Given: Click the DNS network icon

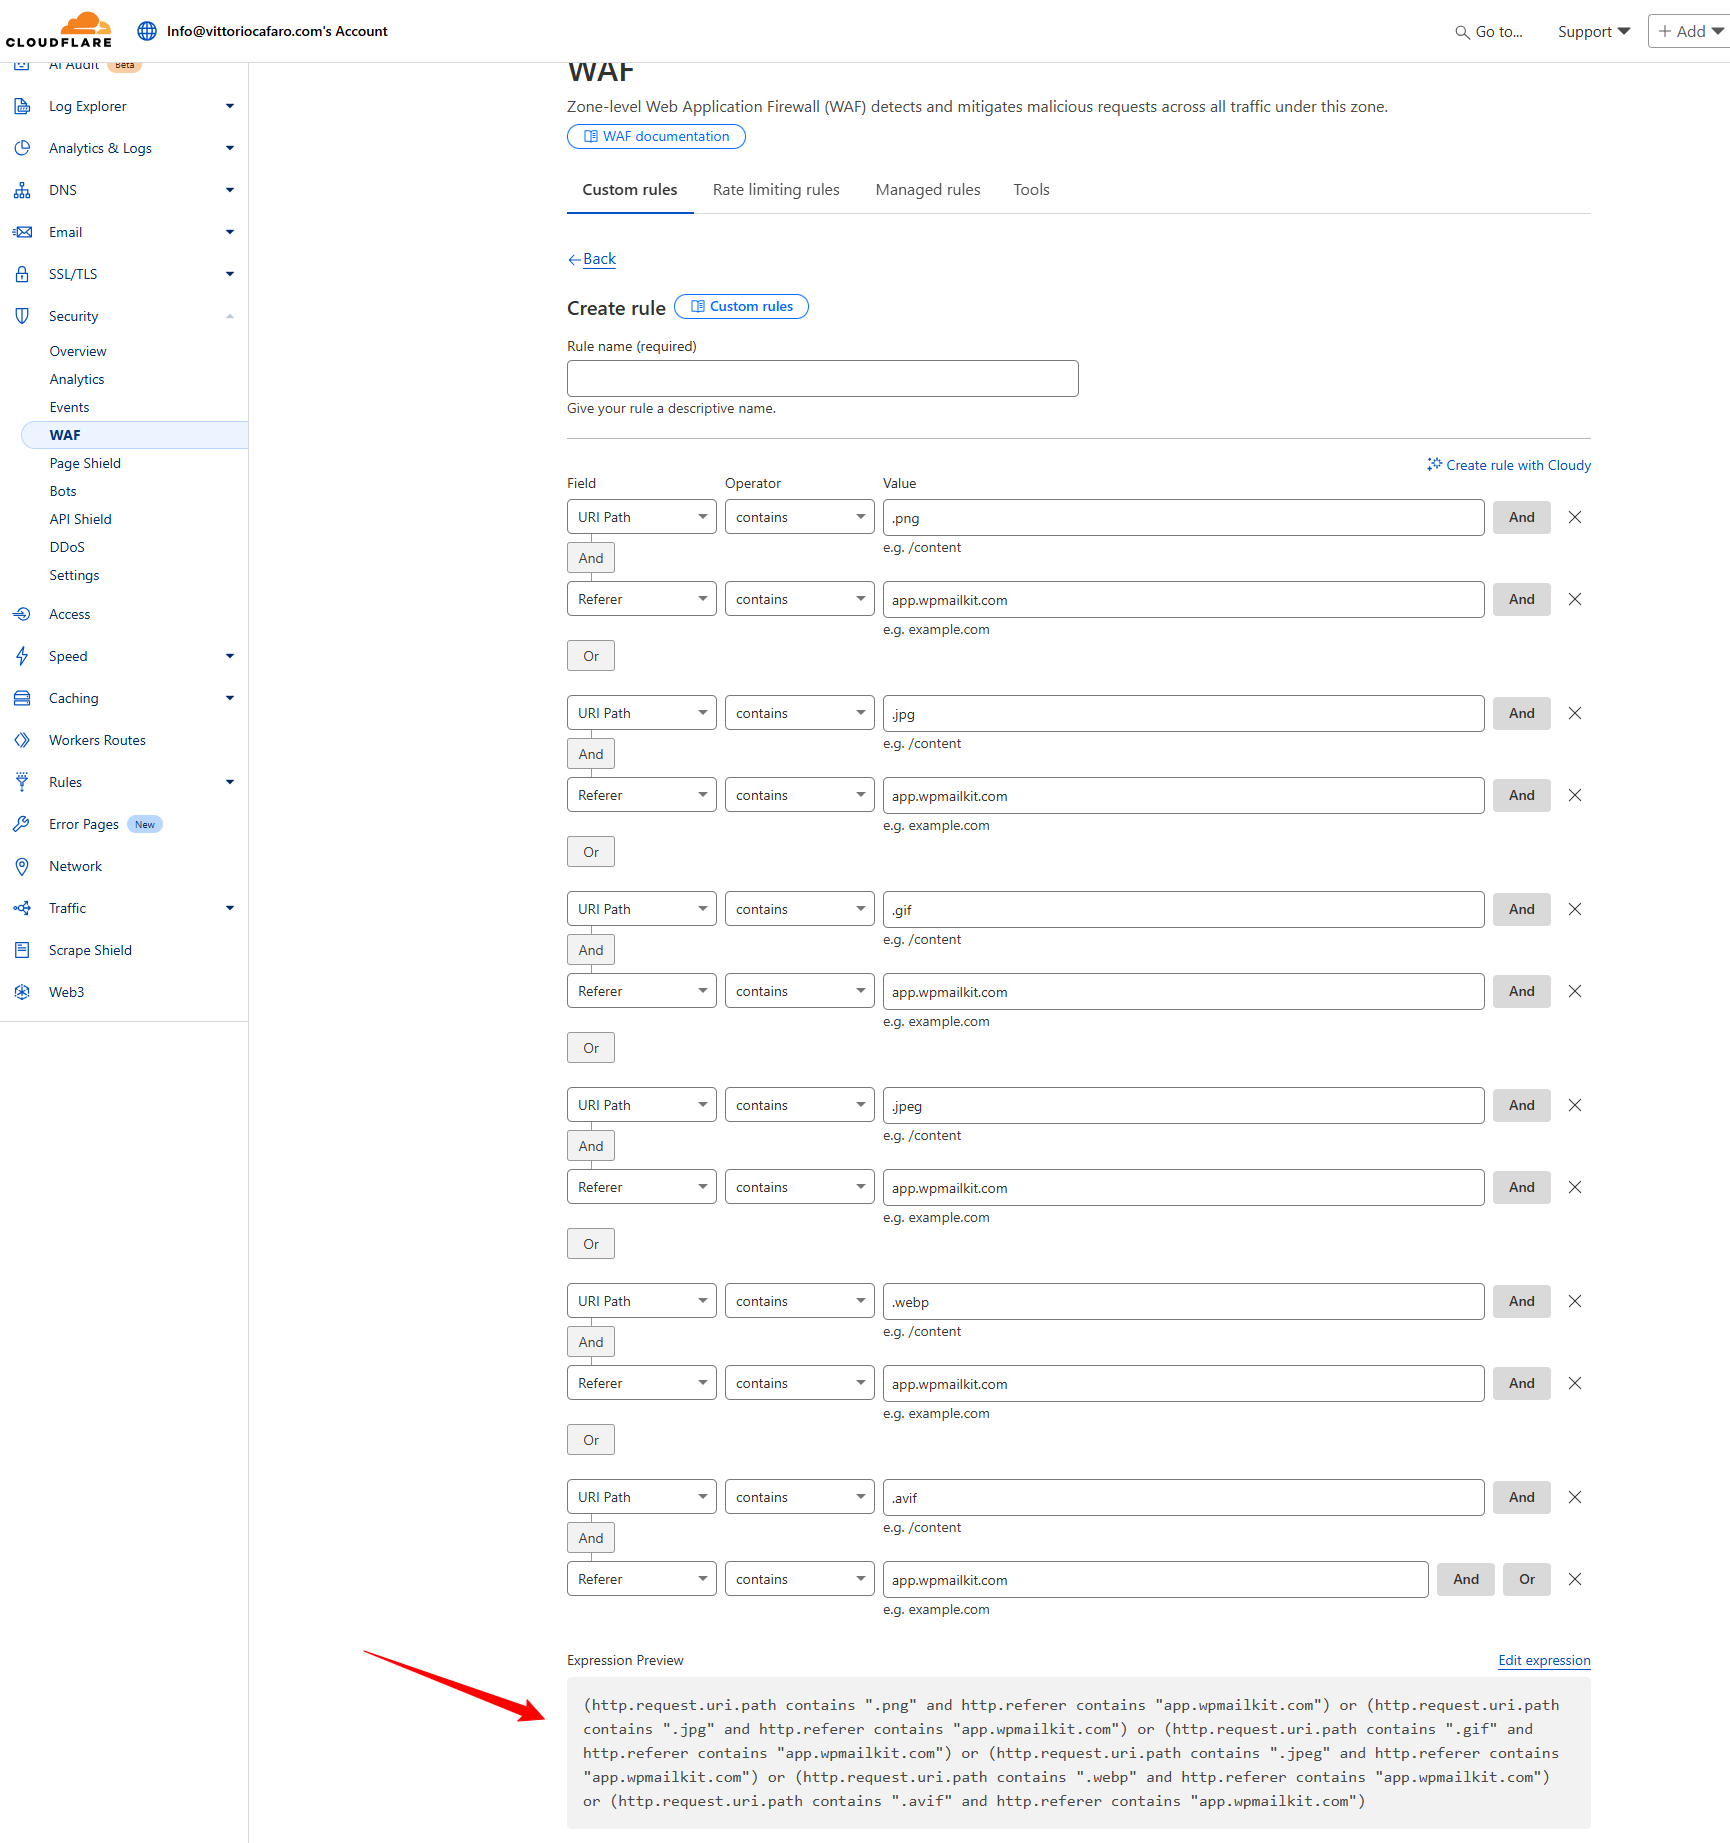Looking at the screenshot, I should click(x=22, y=190).
